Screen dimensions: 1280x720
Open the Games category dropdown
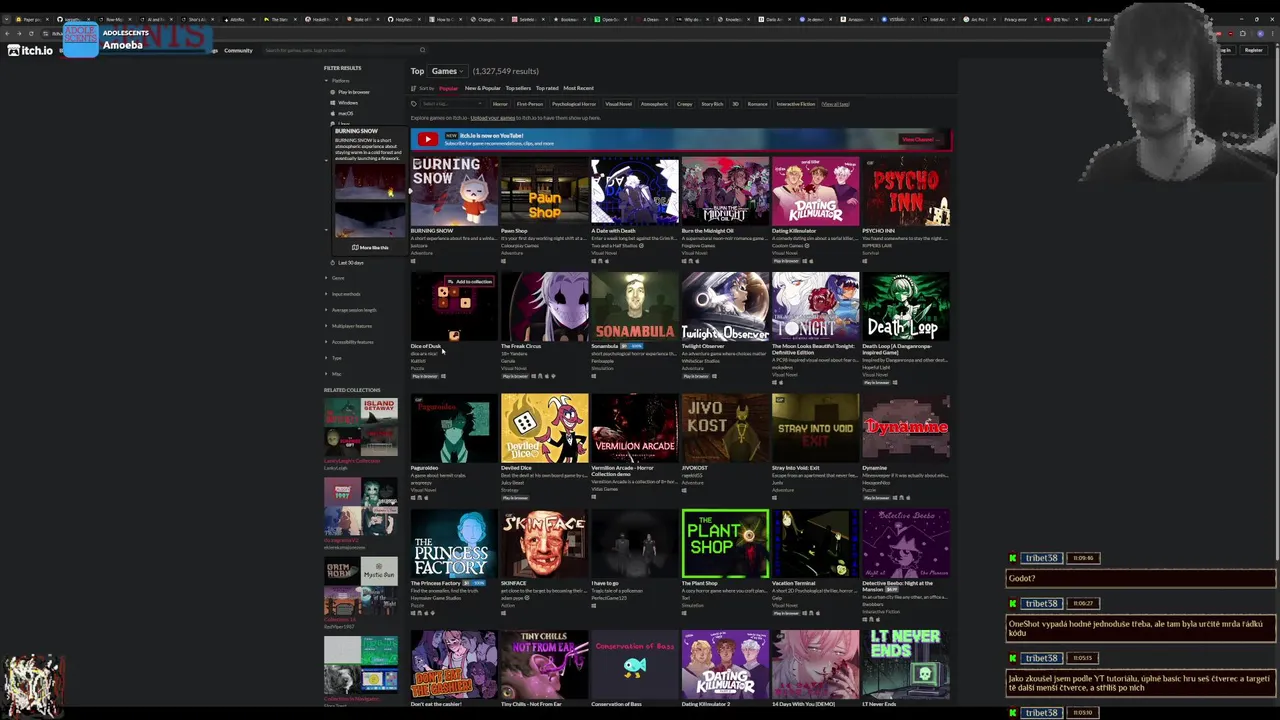pyautogui.click(x=447, y=71)
